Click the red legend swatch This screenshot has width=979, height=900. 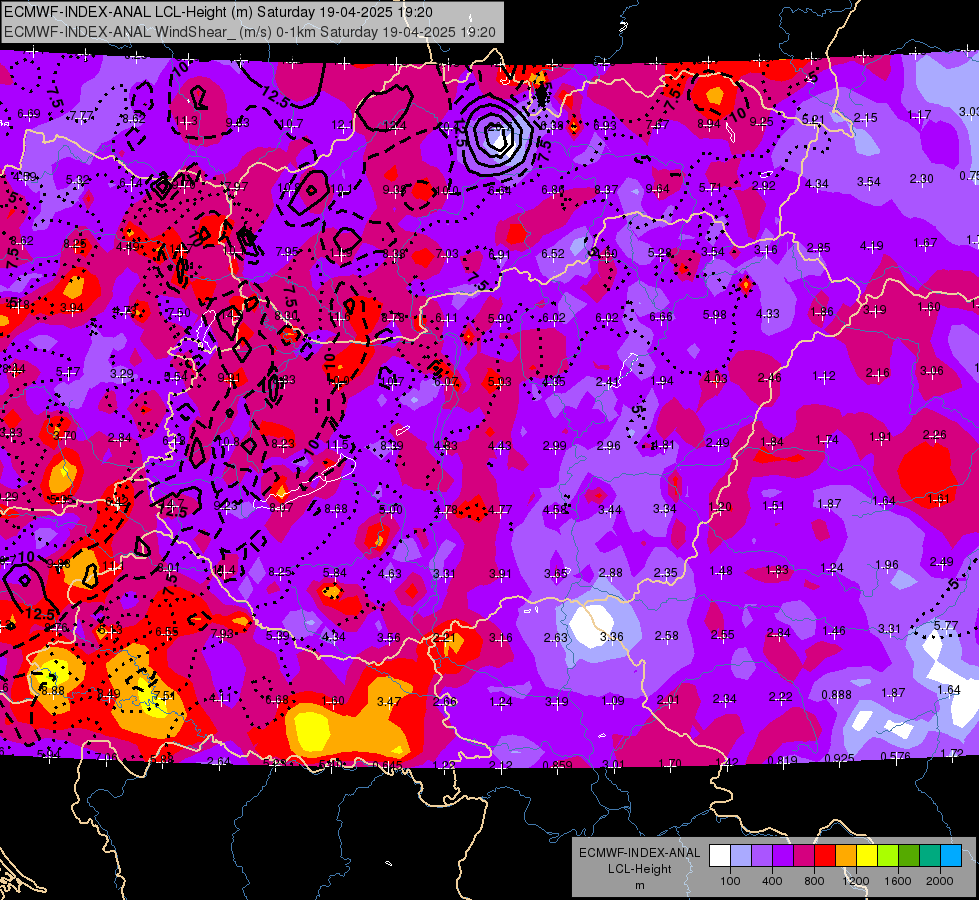tap(825, 856)
